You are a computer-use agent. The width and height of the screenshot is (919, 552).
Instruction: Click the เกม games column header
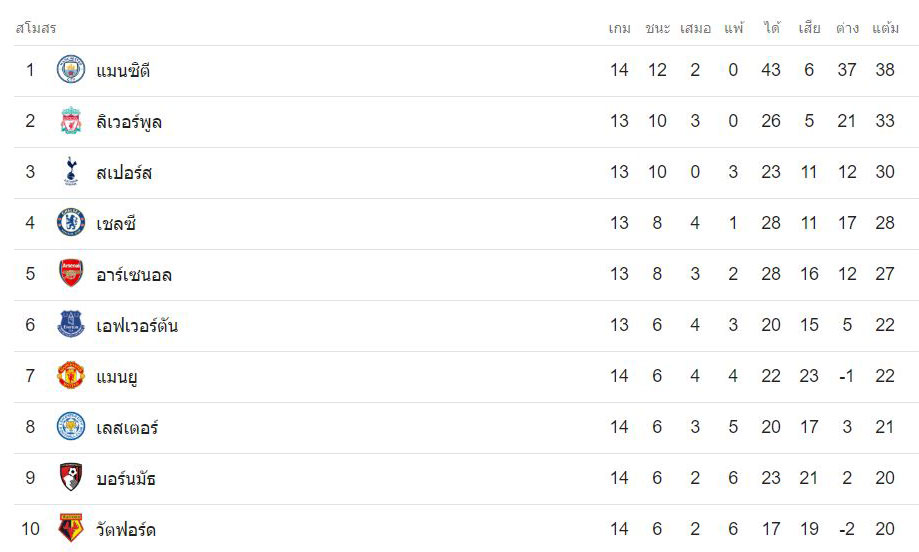(x=620, y=28)
